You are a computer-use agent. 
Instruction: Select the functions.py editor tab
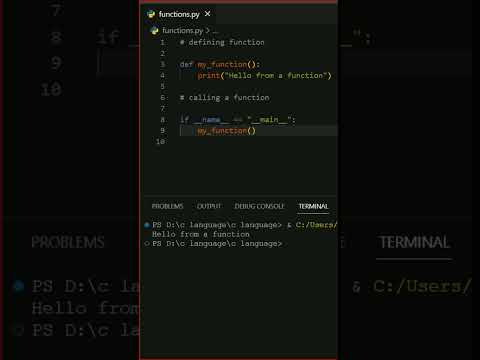[x=179, y=14]
